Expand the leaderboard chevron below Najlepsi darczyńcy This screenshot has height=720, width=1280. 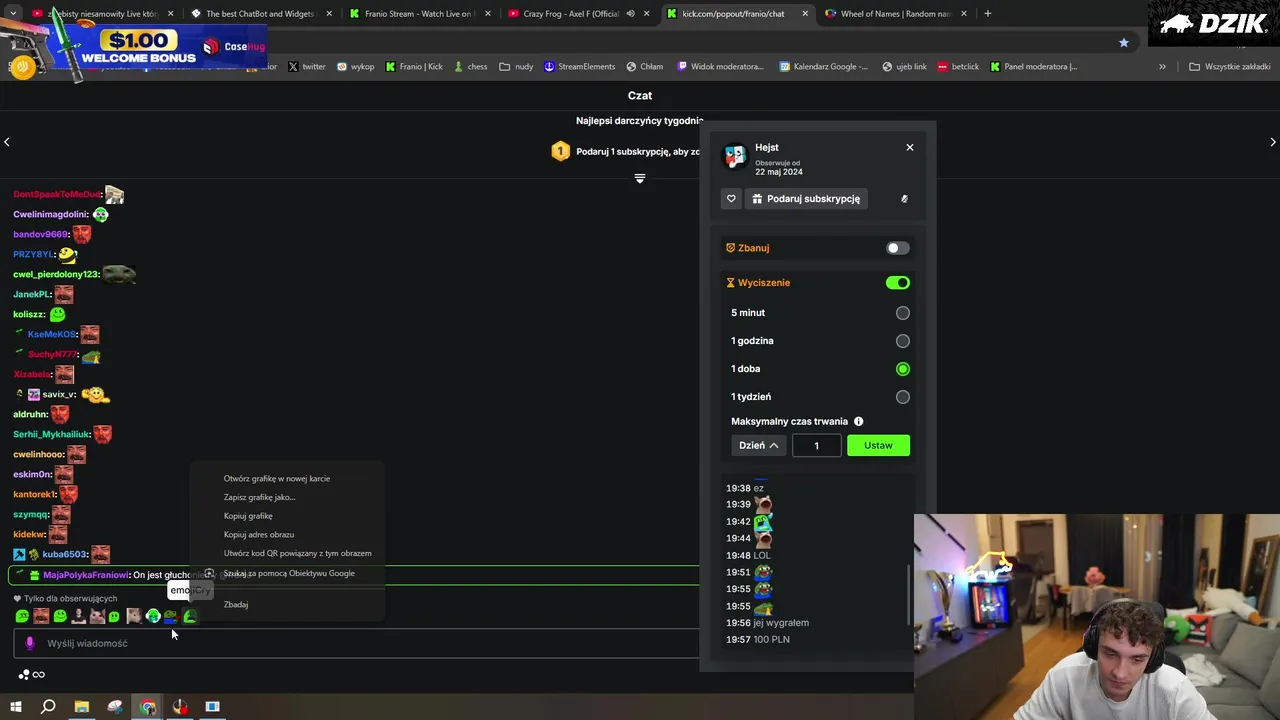pyautogui.click(x=640, y=179)
